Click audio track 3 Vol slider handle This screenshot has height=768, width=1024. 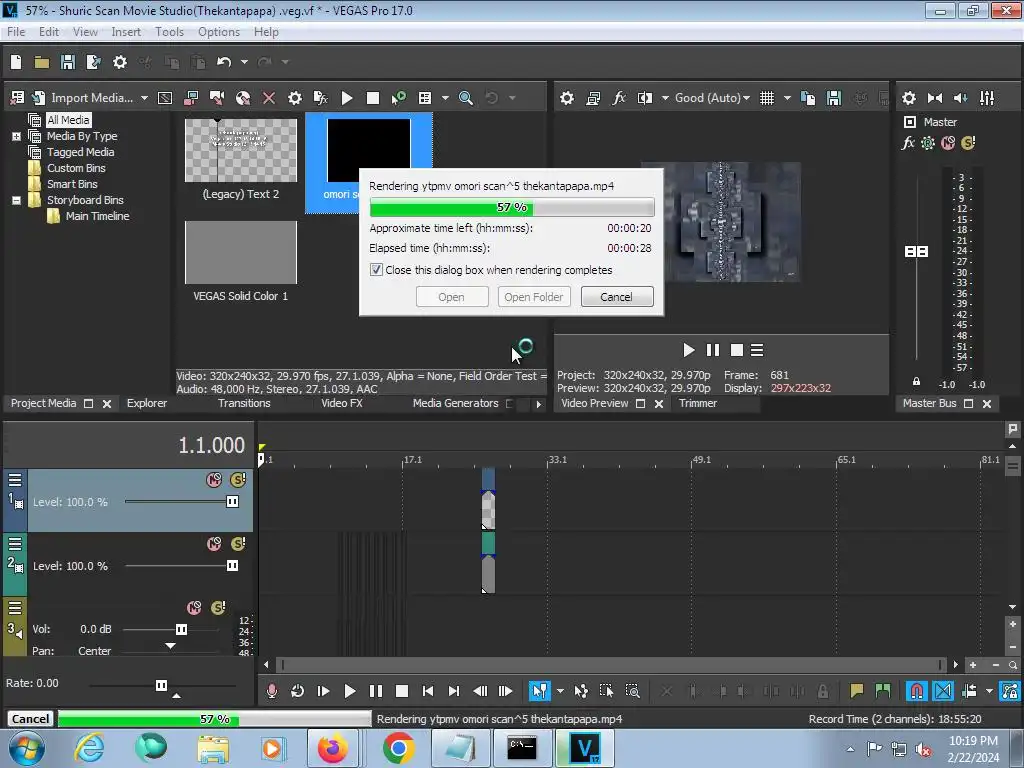(182, 630)
